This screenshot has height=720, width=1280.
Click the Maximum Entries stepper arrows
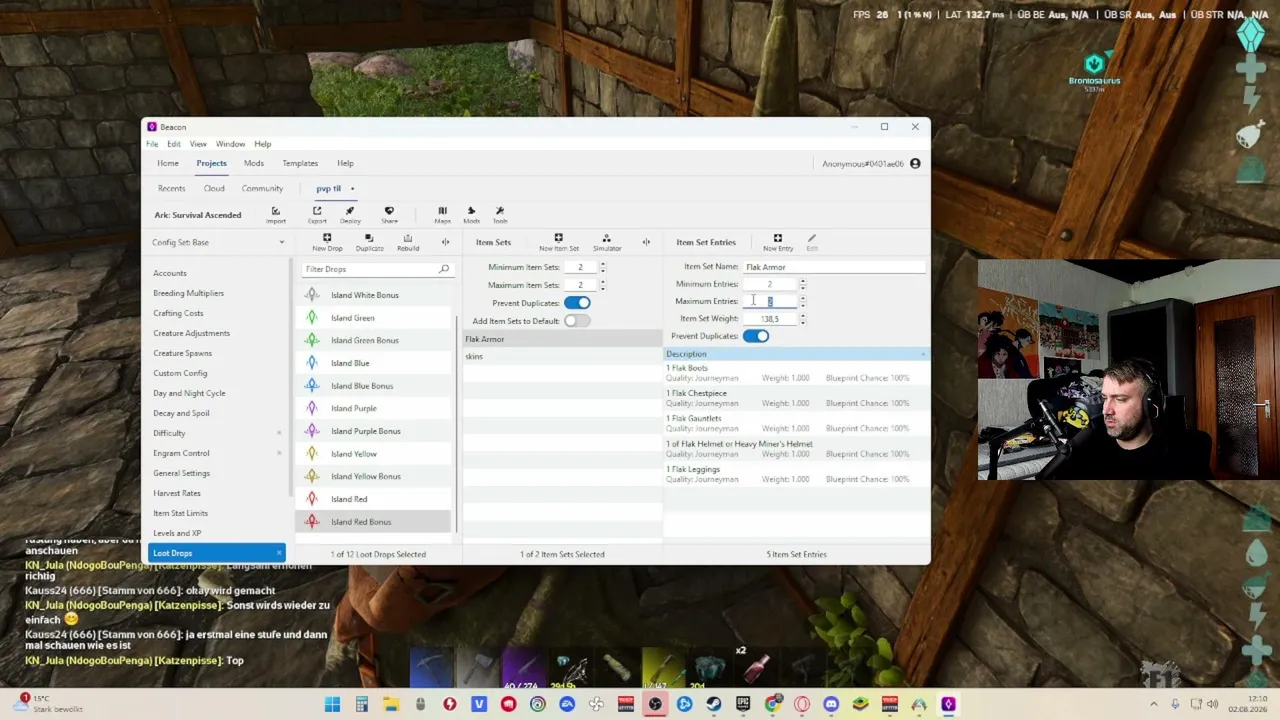pos(802,301)
